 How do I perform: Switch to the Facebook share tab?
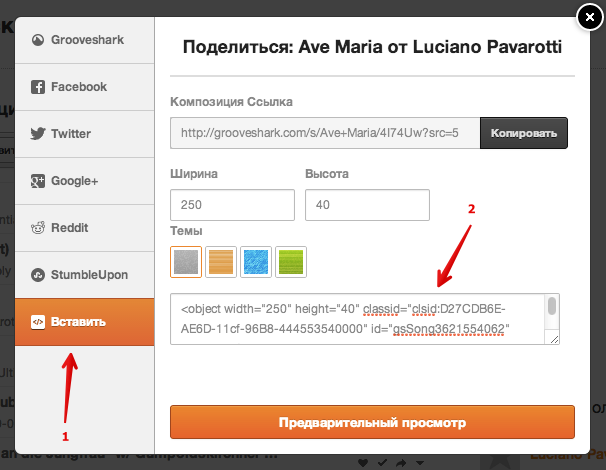click(x=85, y=87)
